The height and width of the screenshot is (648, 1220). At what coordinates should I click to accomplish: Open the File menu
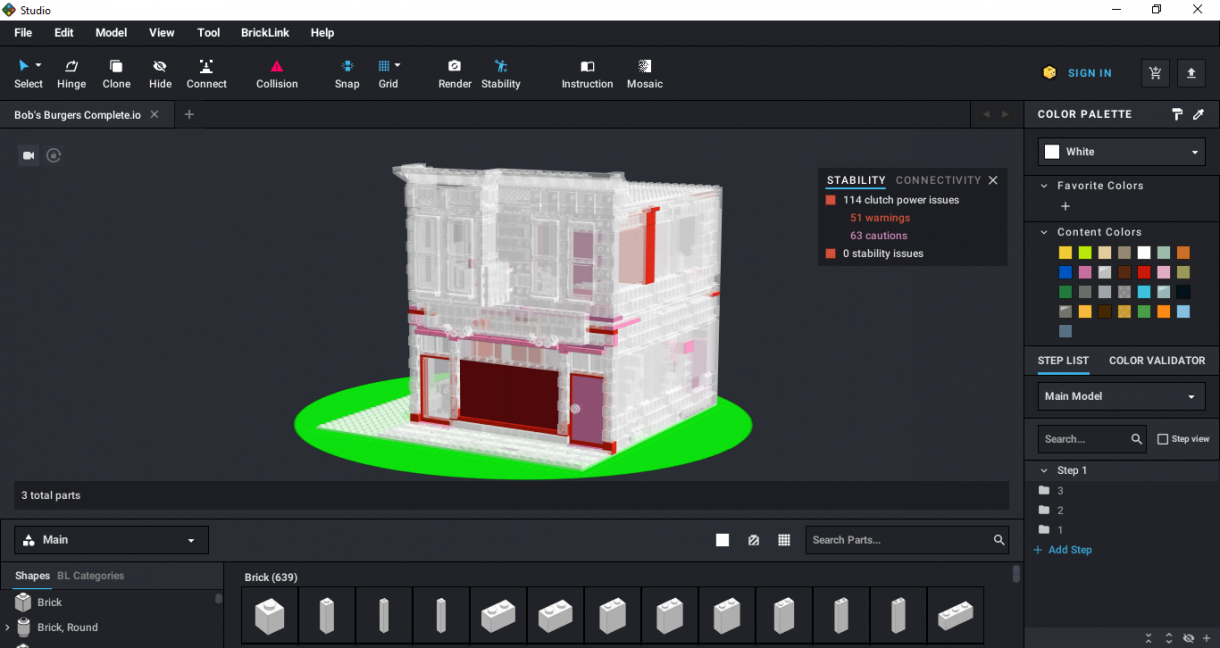click(x=23, y=33)
